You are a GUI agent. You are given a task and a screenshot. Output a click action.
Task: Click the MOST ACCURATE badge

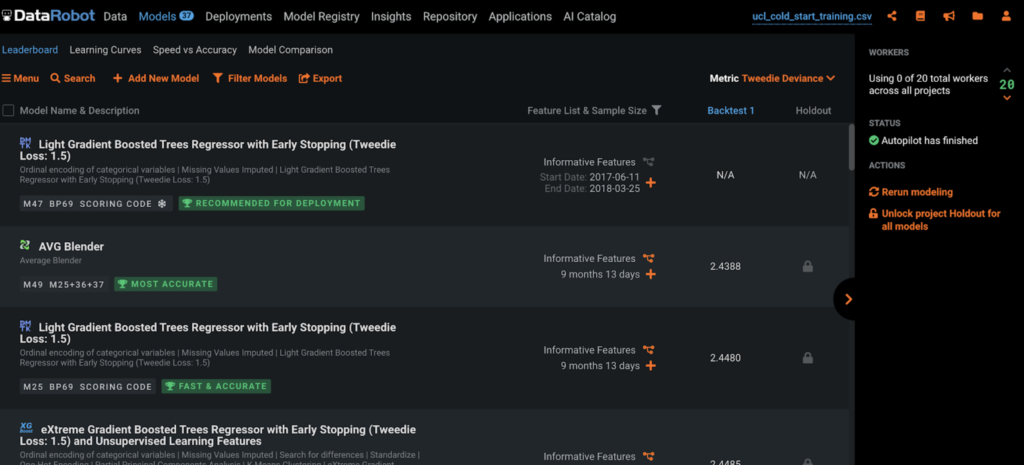(x=166, y=284)
